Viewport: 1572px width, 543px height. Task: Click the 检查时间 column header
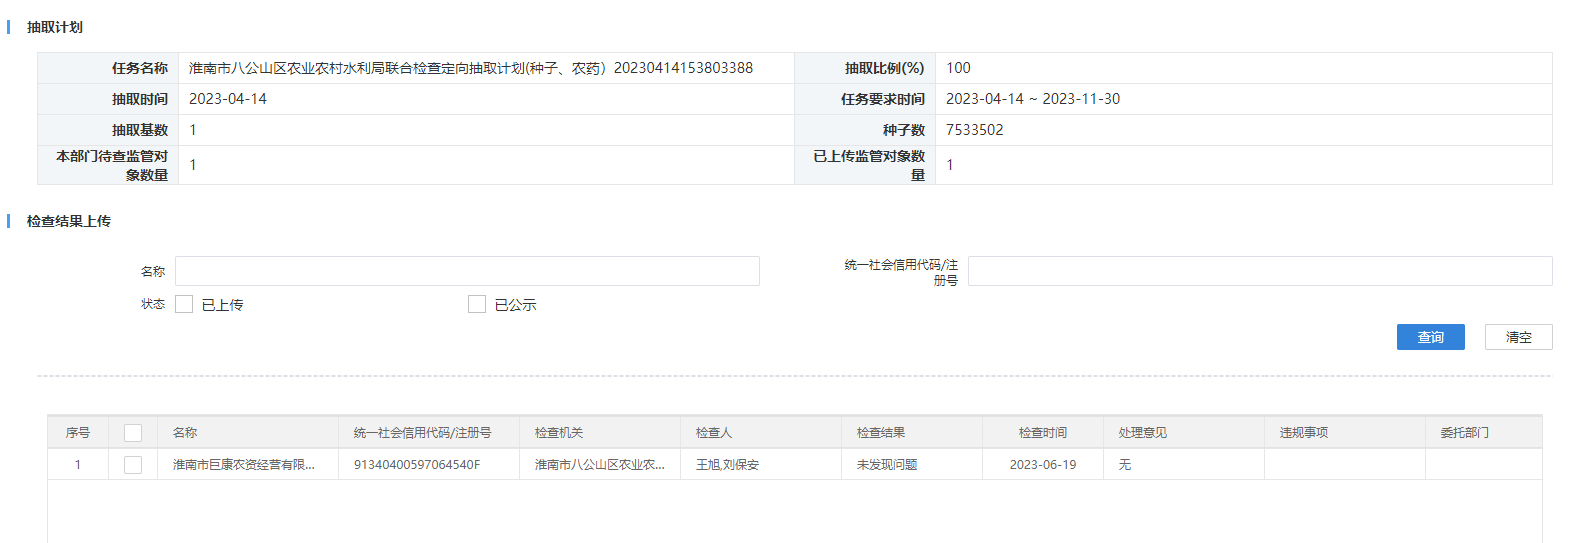click(1042, 433)
